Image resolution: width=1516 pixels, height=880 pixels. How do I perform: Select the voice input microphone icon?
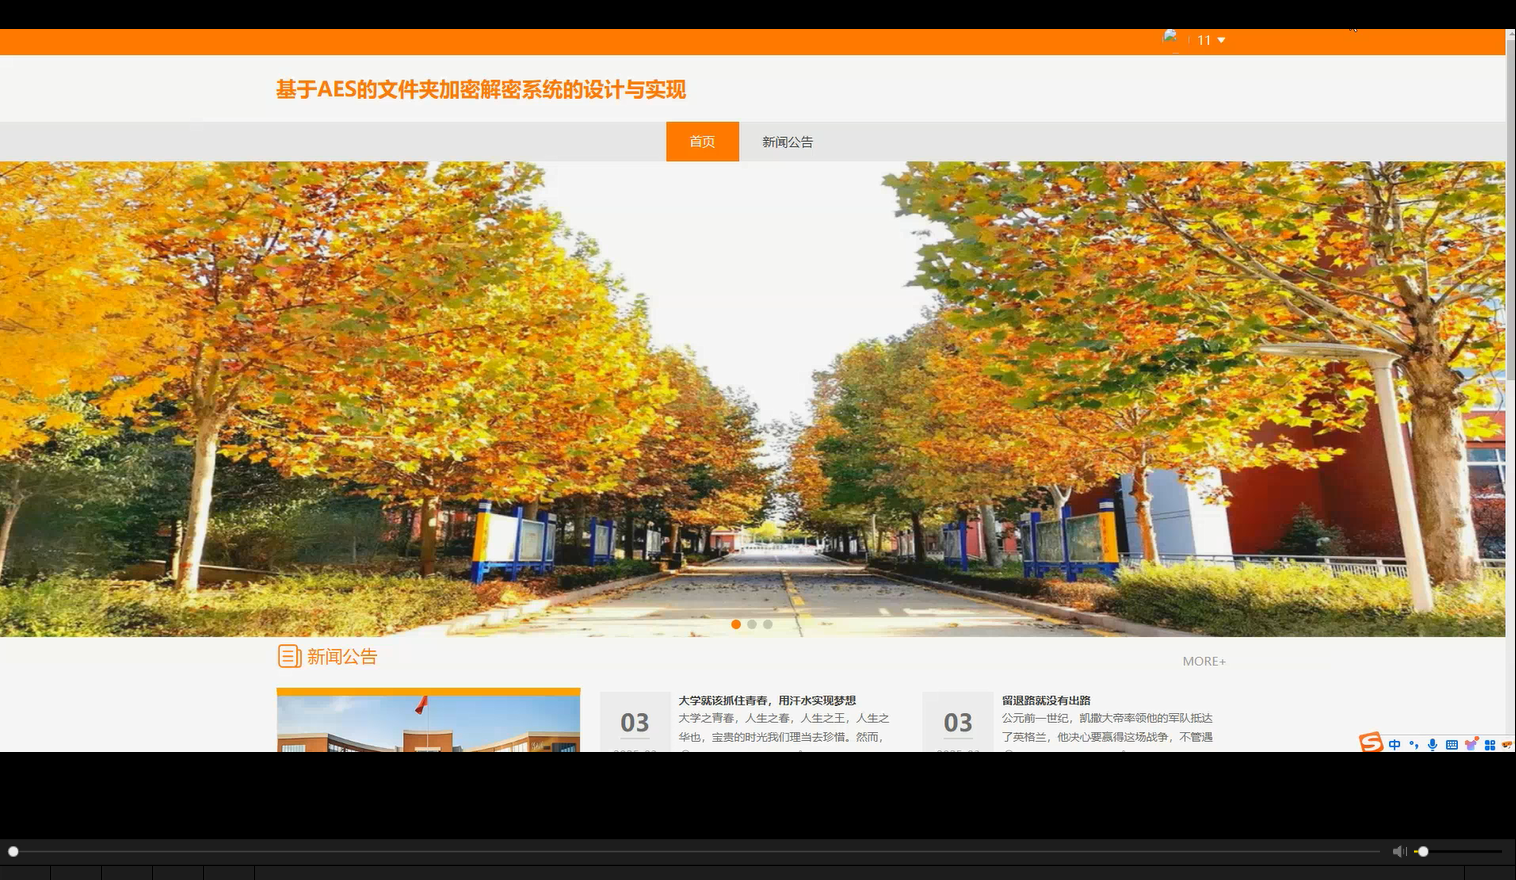tap(1432, 744)
